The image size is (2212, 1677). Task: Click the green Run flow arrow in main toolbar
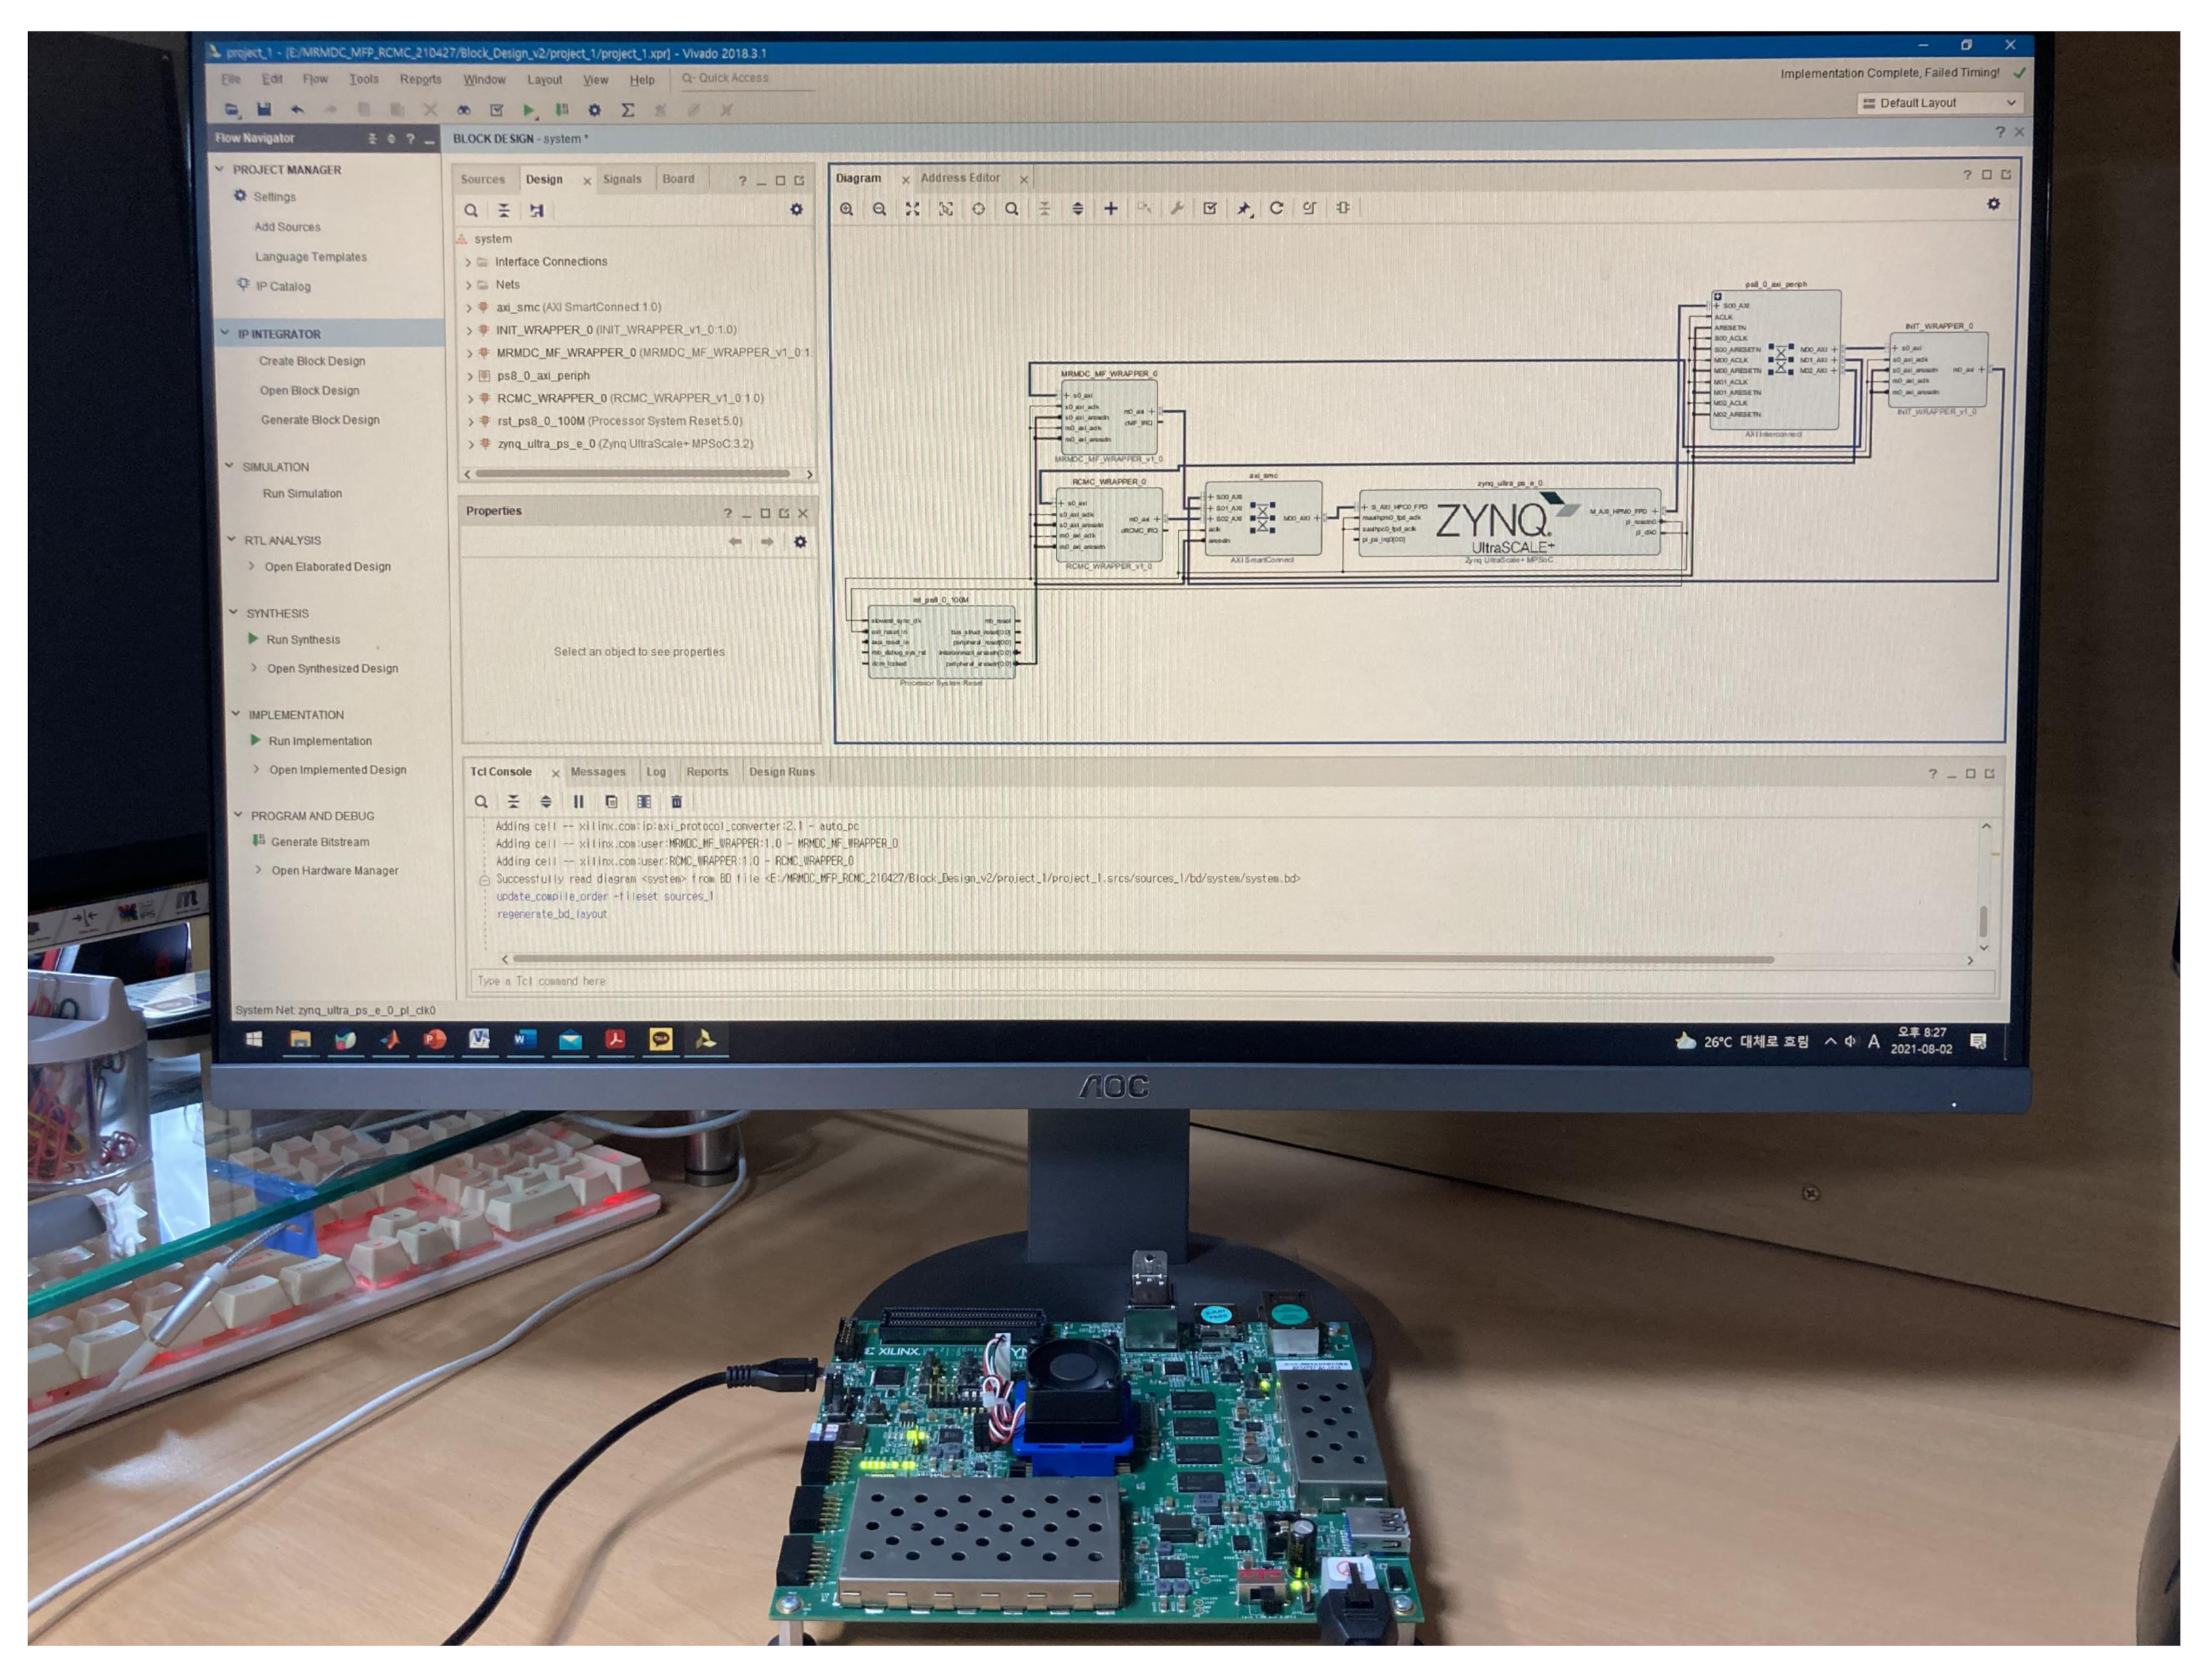coord(529,110)
